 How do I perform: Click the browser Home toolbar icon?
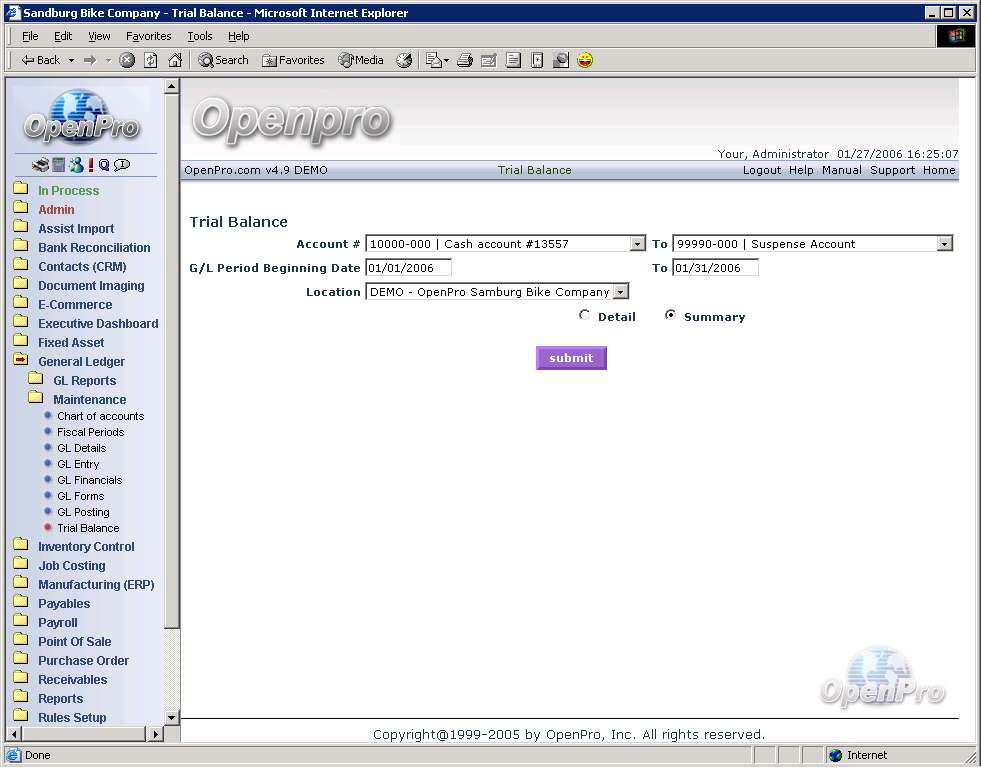[x=175, y=60]
